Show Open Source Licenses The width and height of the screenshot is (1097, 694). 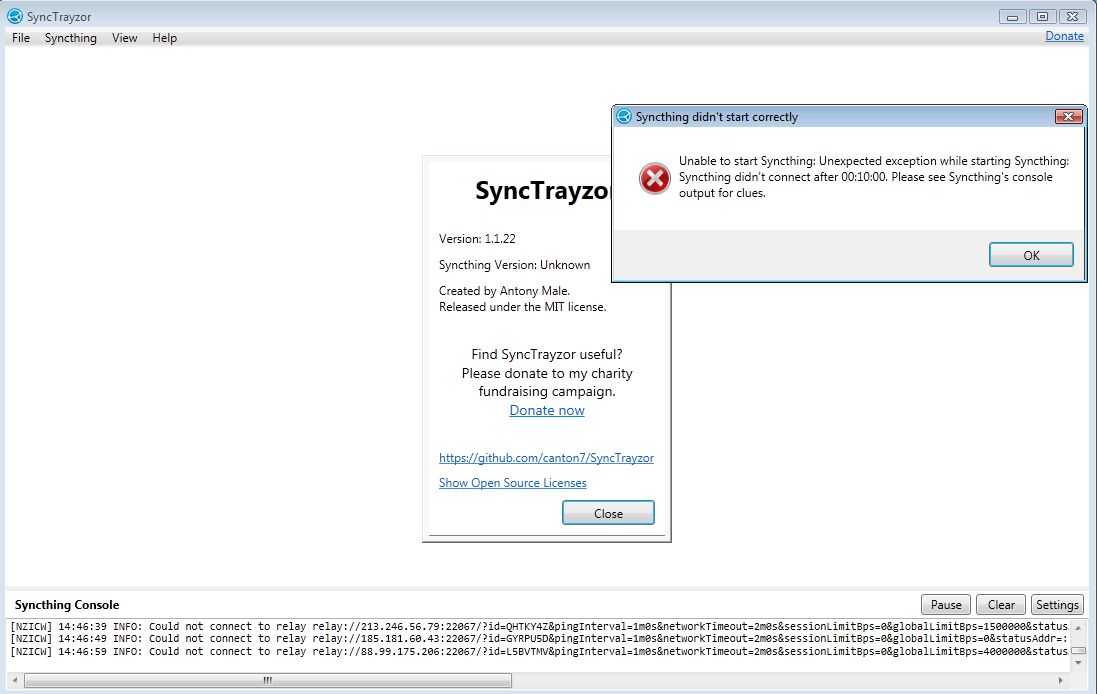pos(513,482)
